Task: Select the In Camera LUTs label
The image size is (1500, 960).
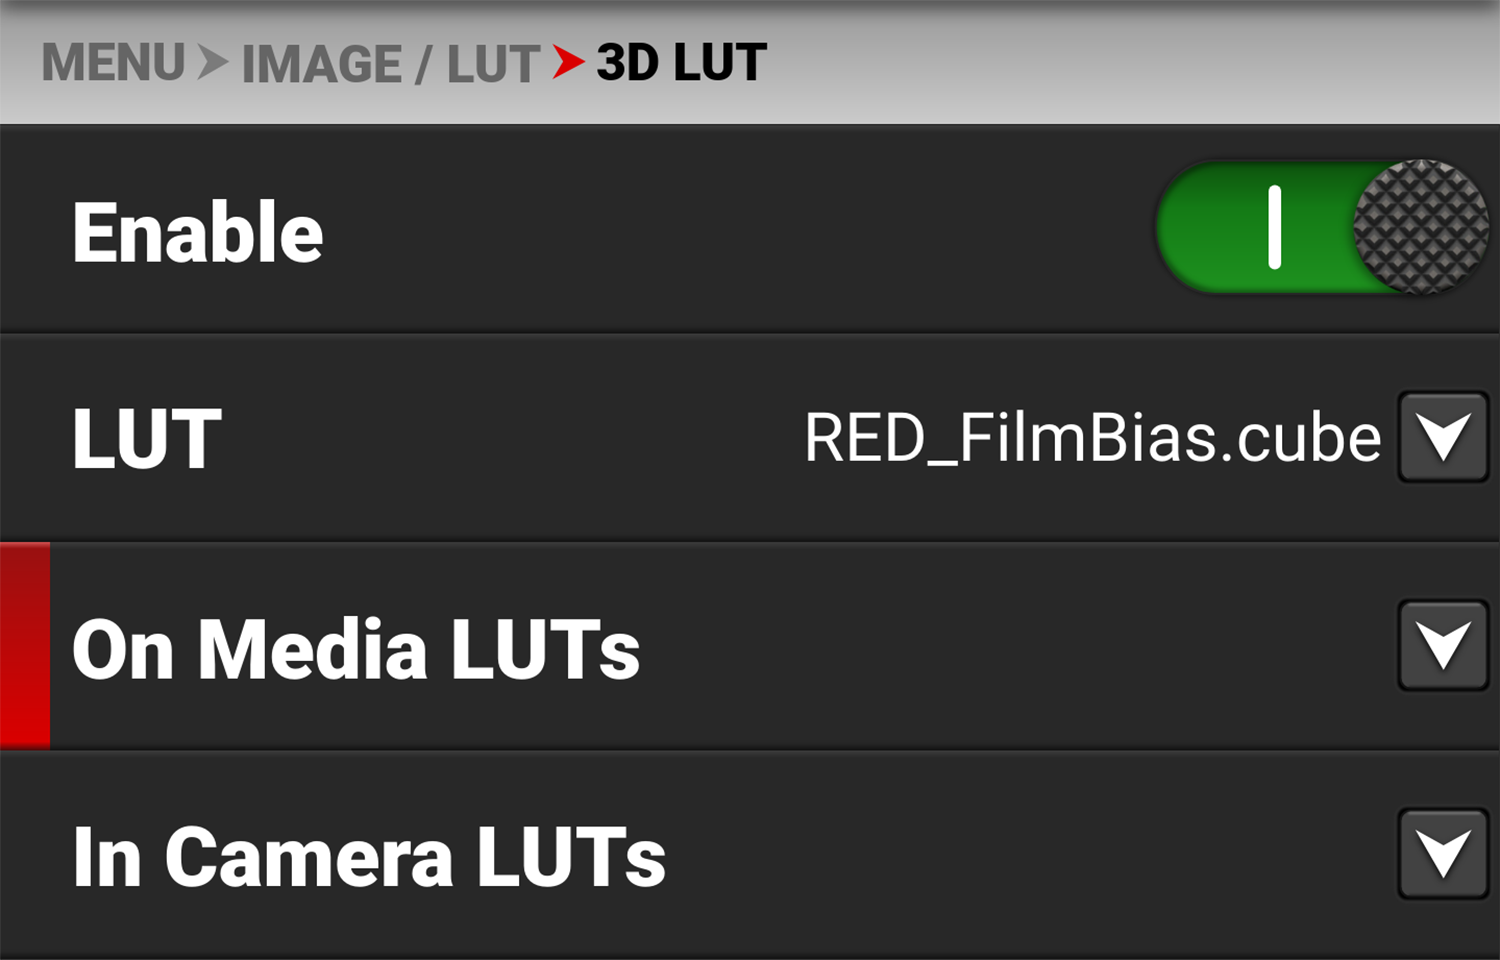Action: [x=368, y=857]
